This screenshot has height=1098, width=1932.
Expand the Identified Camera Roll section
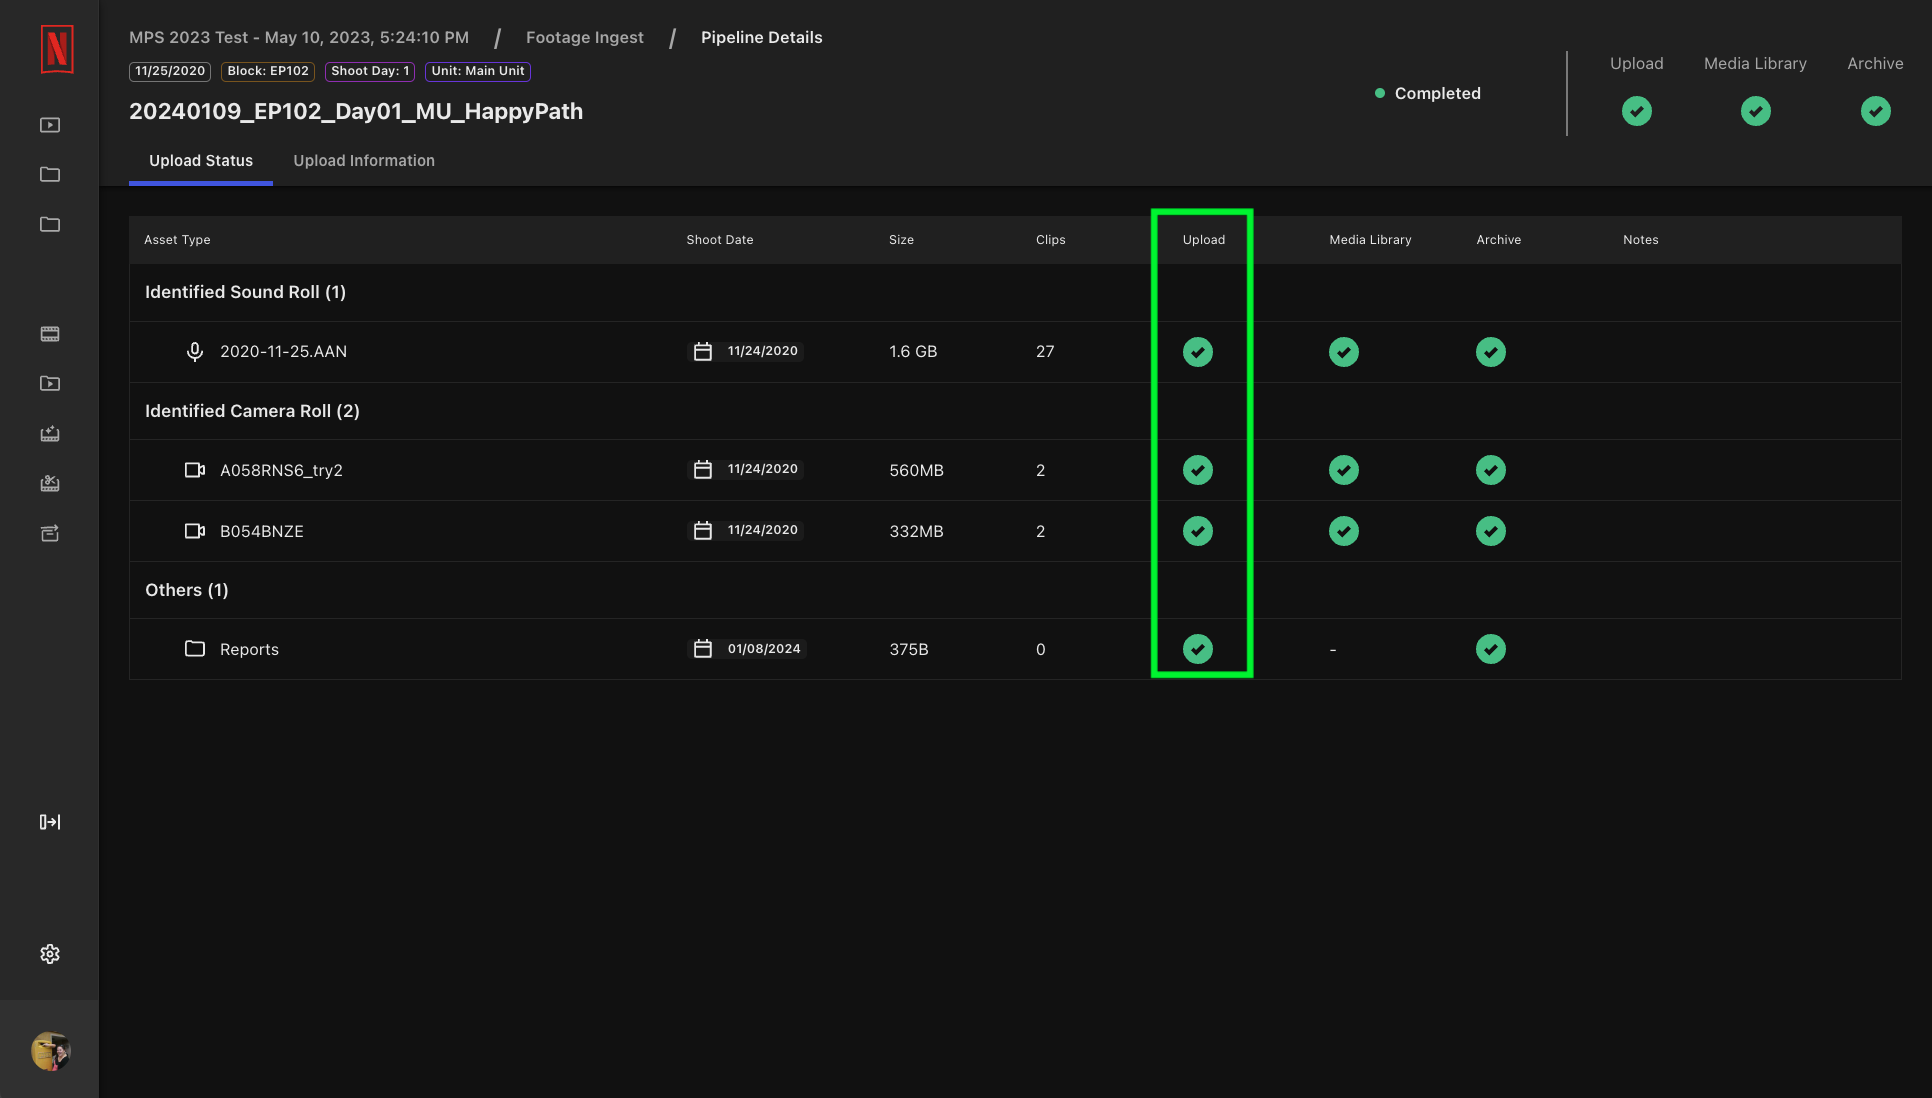click(x=252, y=410)
